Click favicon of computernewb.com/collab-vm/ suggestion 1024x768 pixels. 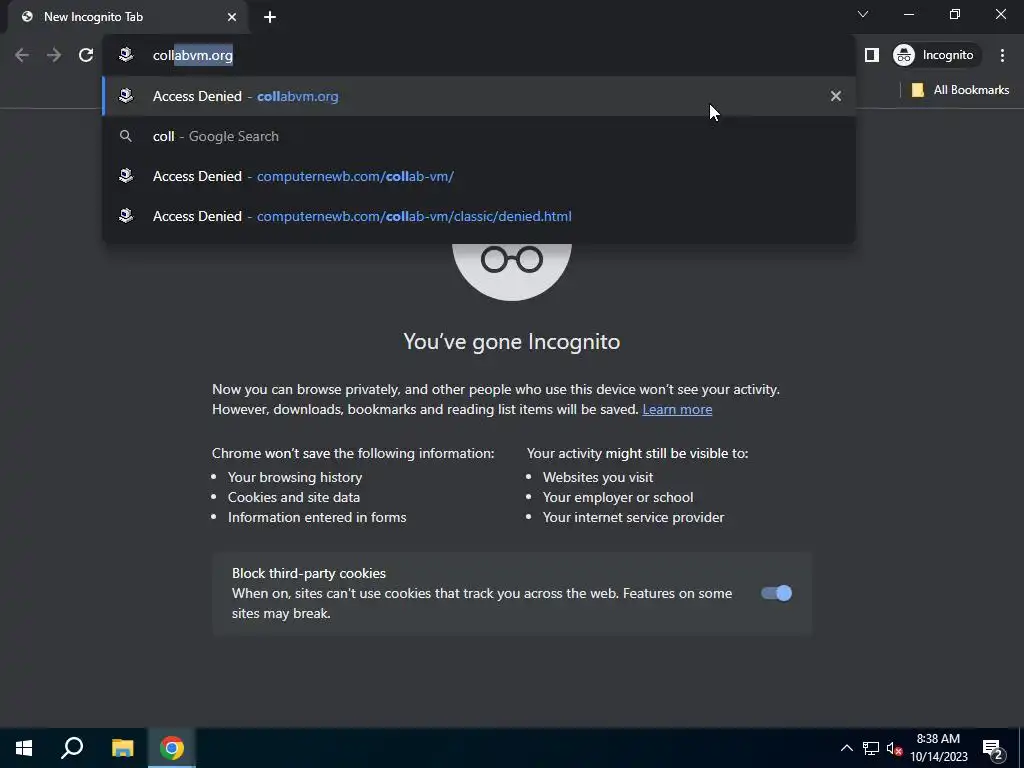tap(126, 176)
